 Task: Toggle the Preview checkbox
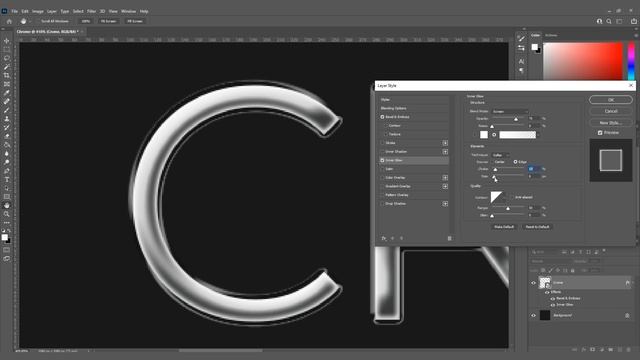(600, 133)
